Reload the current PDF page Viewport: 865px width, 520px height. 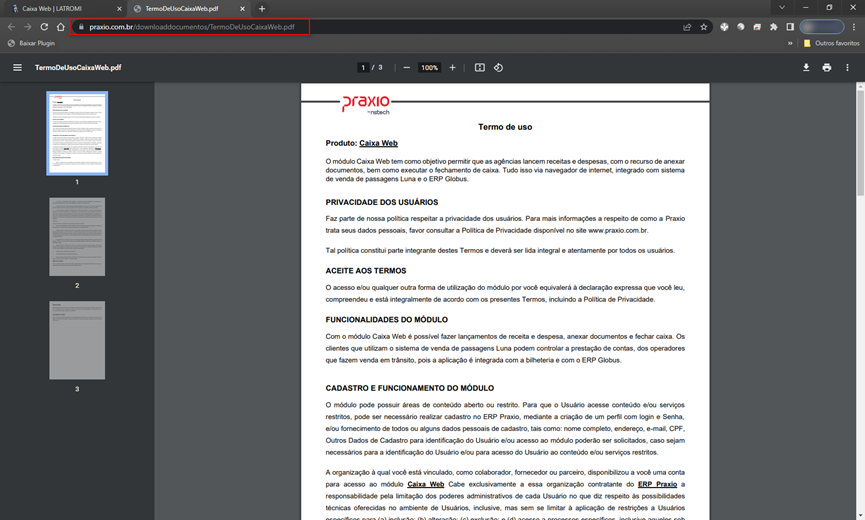44,26
